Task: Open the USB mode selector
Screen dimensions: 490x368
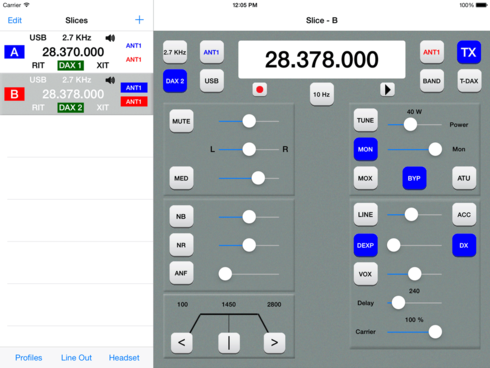Action: pos(212,81)
